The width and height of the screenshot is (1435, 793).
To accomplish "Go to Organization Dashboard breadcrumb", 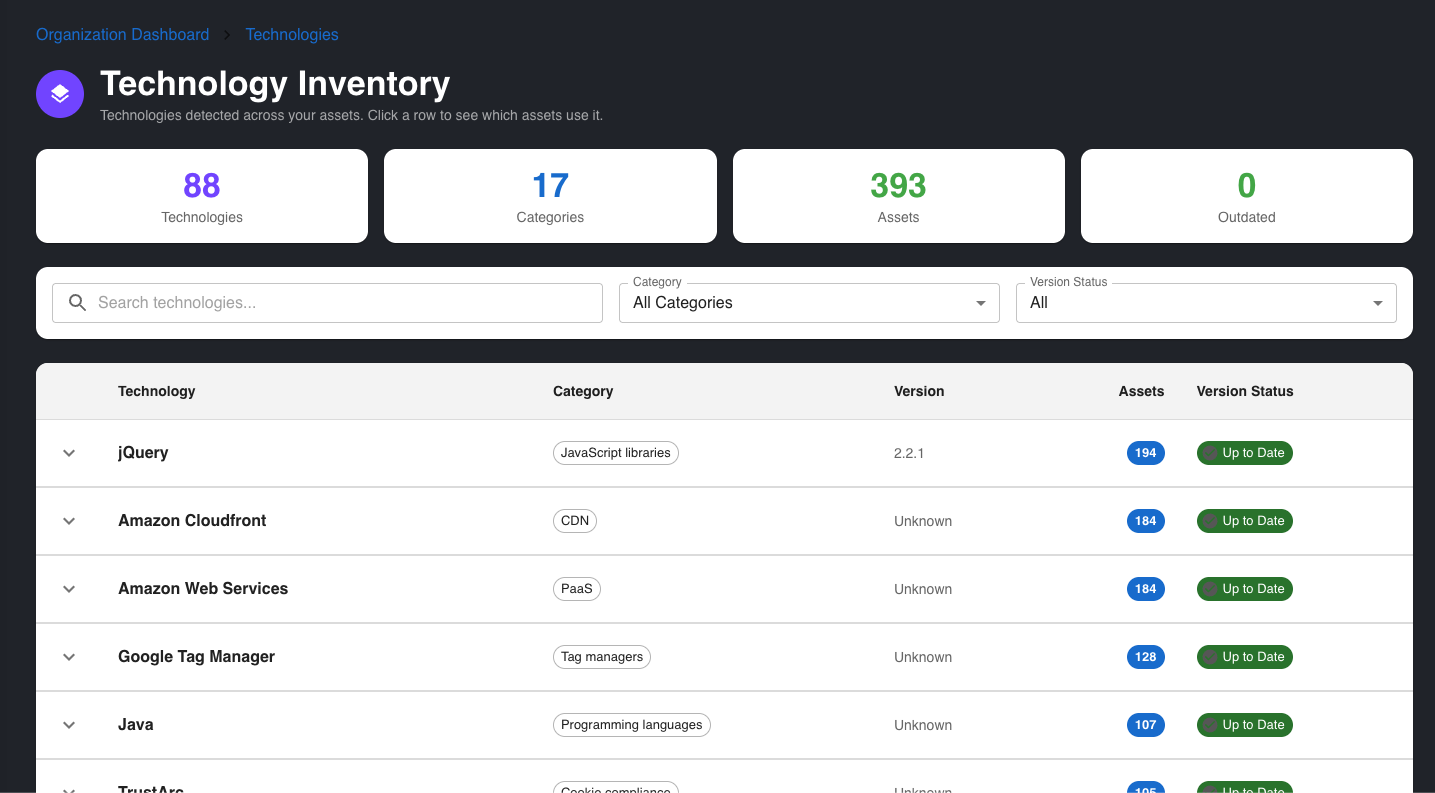I will point(122,34).
